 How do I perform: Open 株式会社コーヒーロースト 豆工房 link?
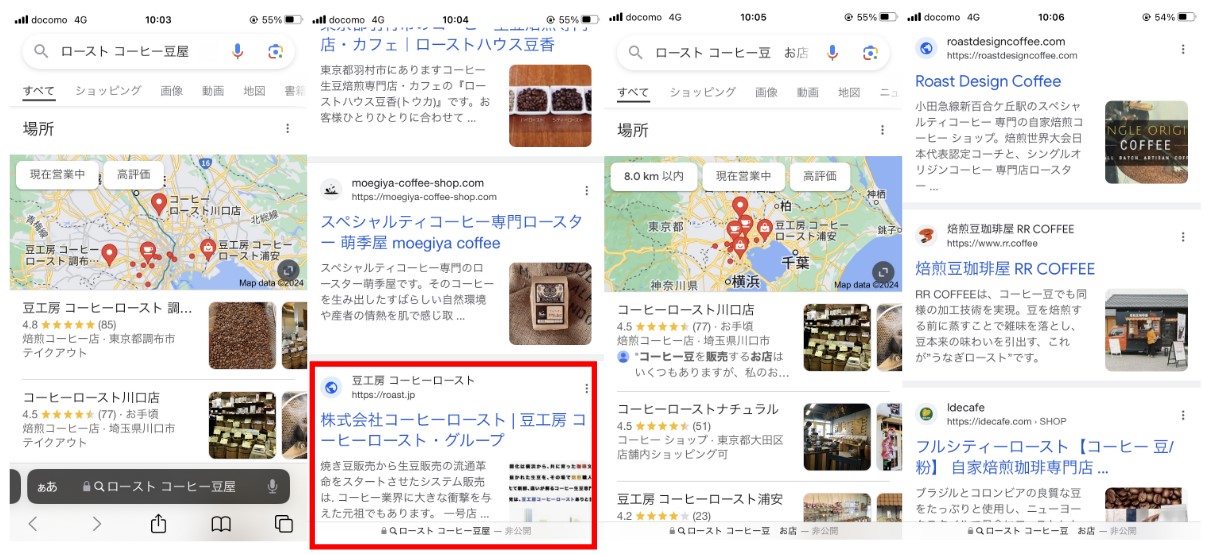[453, 429]
